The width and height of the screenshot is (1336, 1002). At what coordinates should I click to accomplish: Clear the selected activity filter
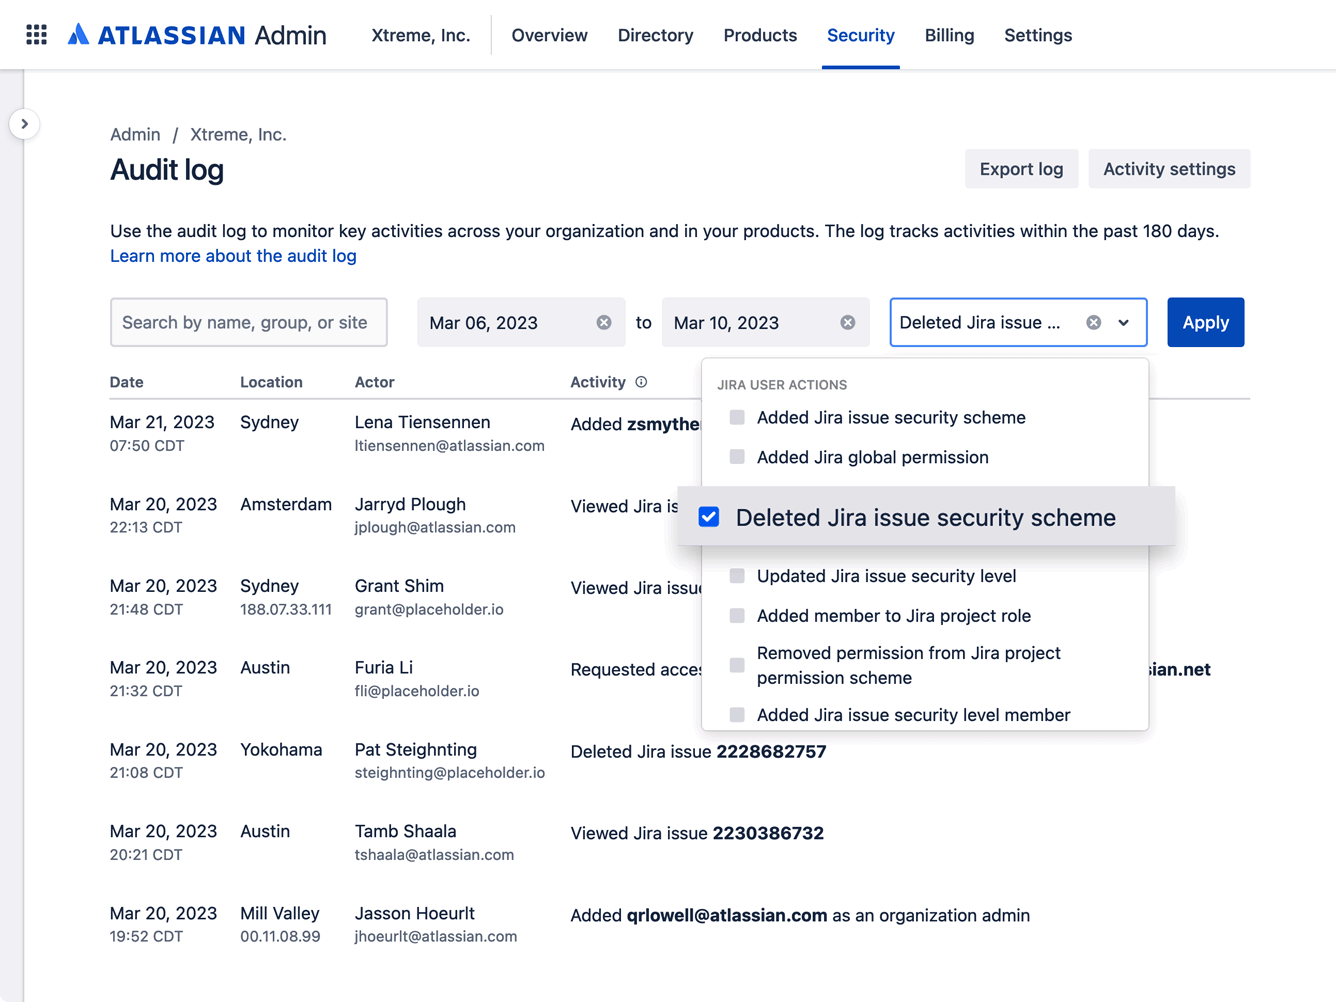click(x=1093, y=322)
